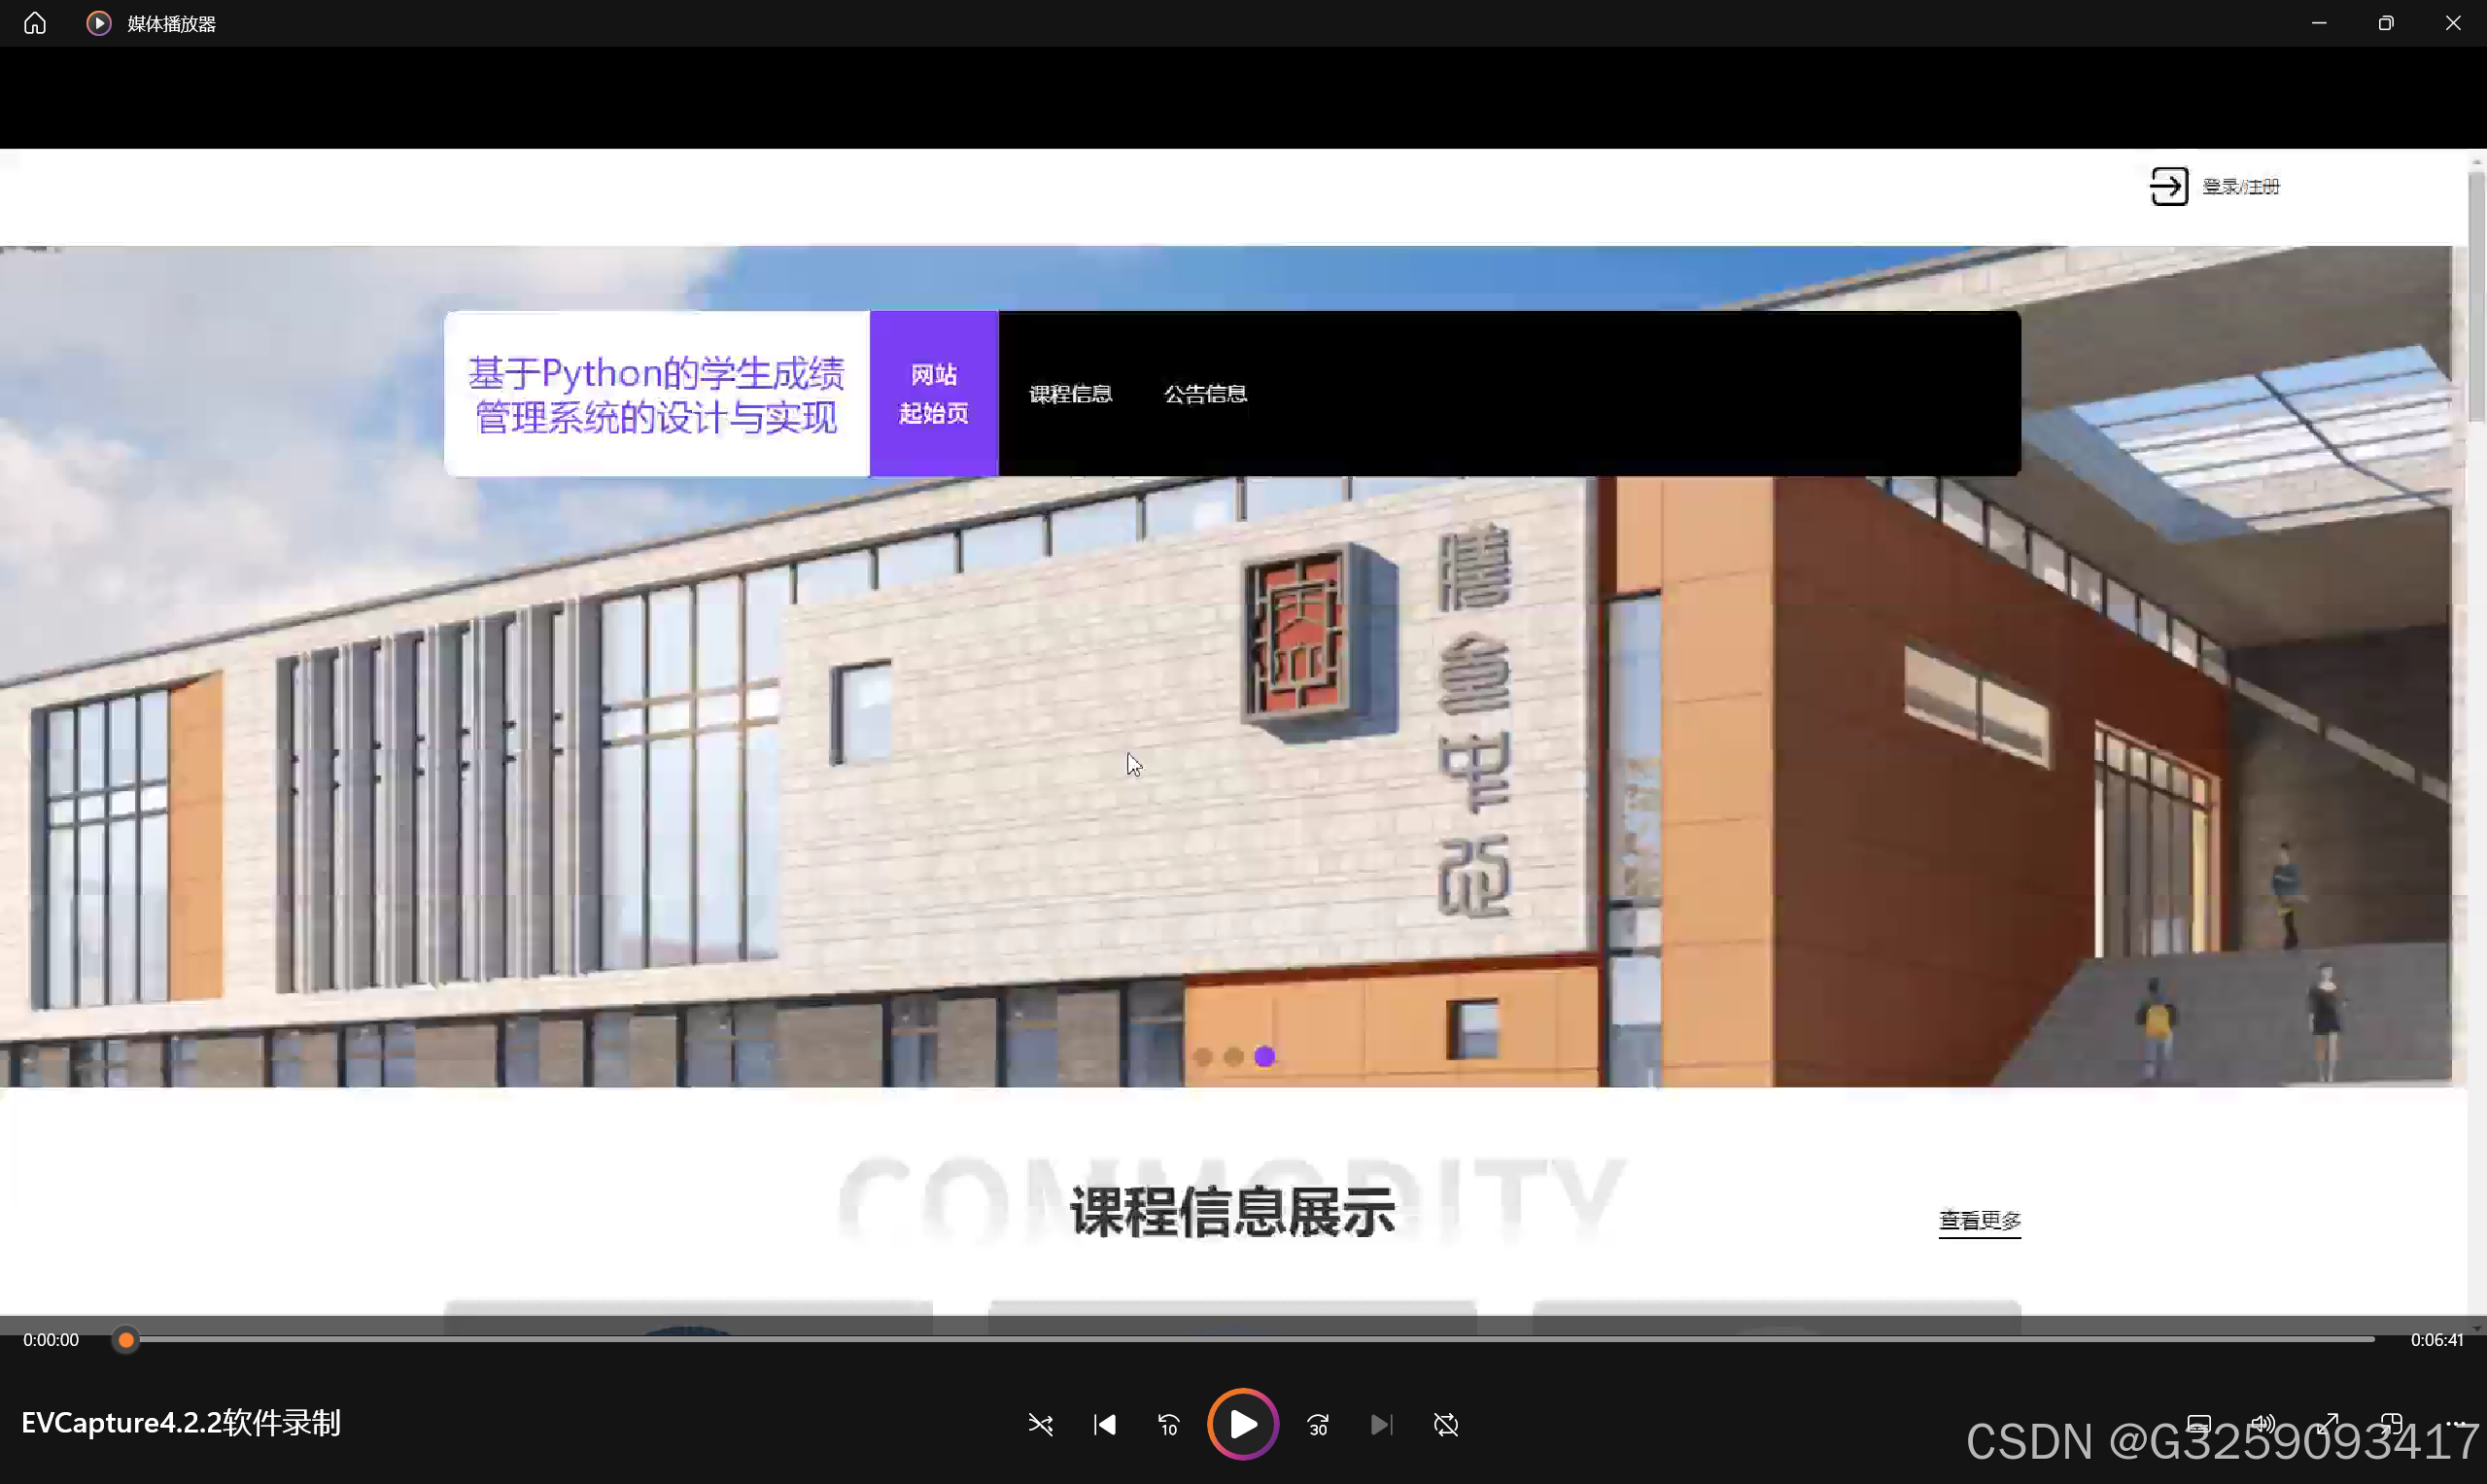Screen dimensions: 2487x1484
Task: Click the 媒体播放器 app title
Action: (x=172, y=24)
